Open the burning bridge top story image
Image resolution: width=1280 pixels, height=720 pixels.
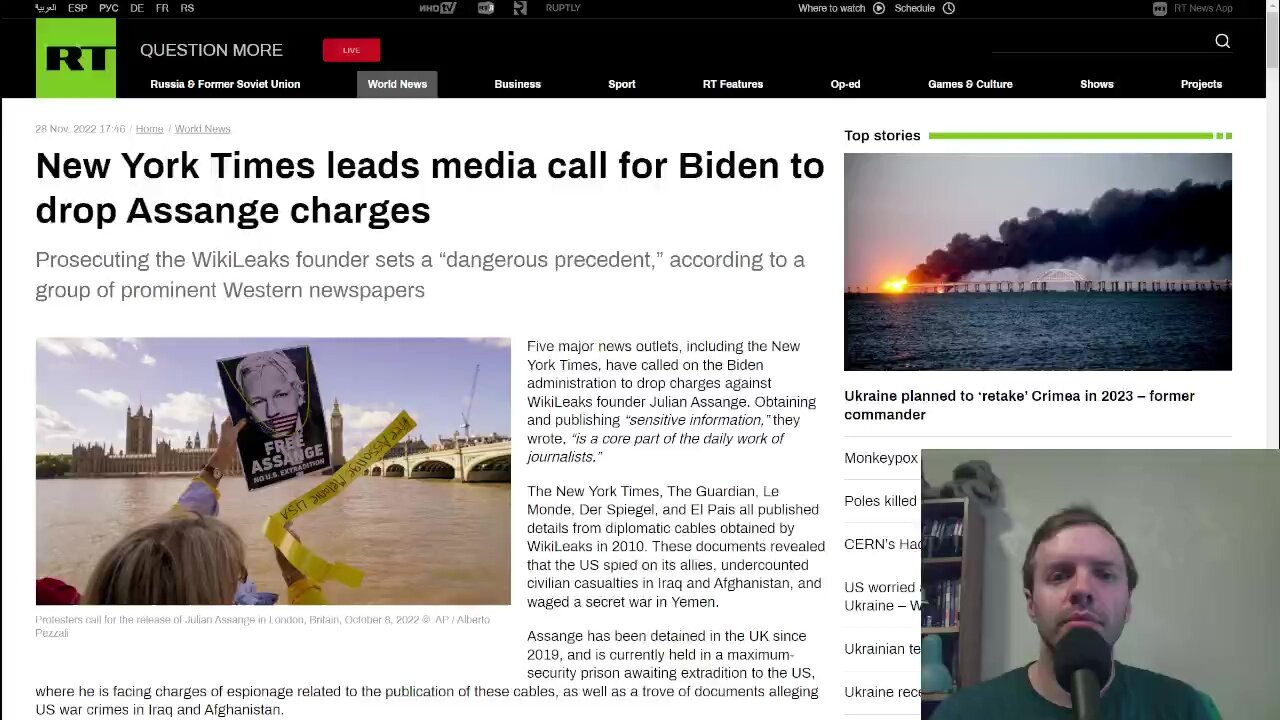tap(1038, 262)
